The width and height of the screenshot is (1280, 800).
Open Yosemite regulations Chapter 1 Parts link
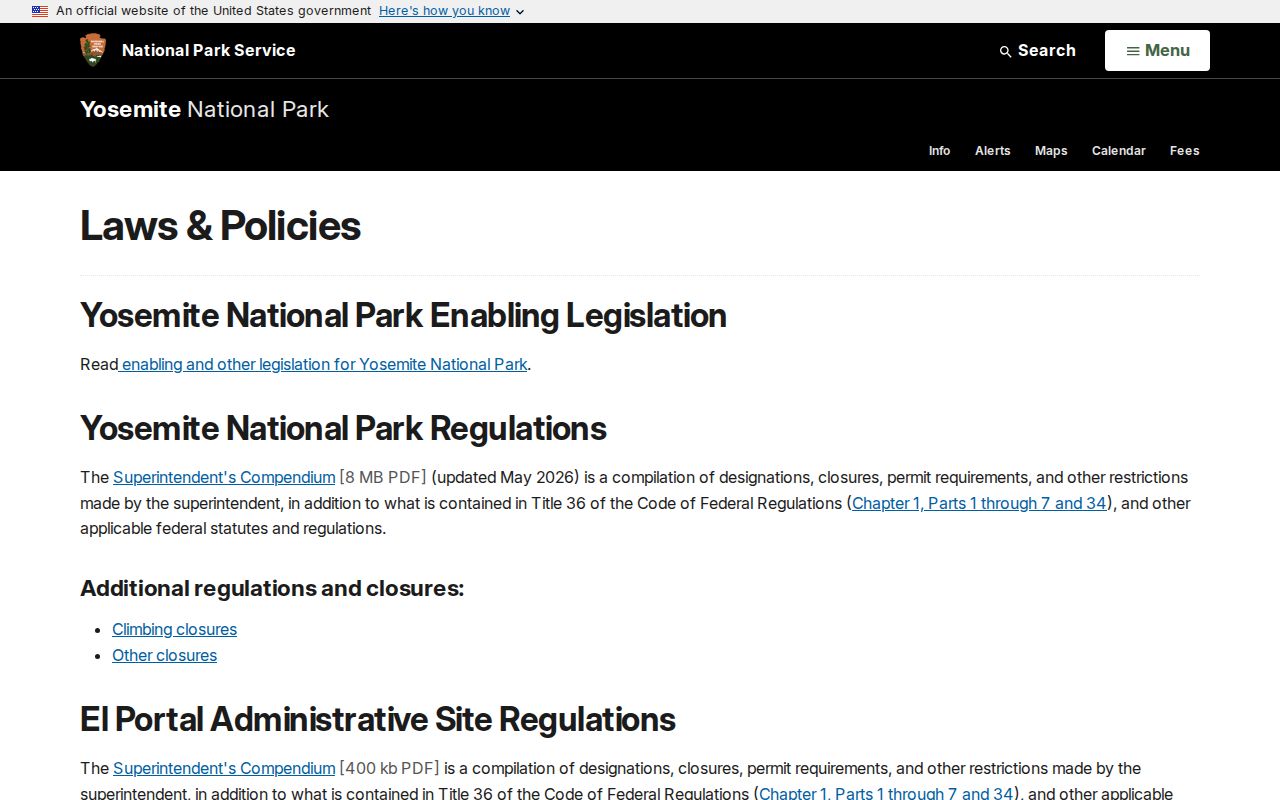click(x=979, y=503)
